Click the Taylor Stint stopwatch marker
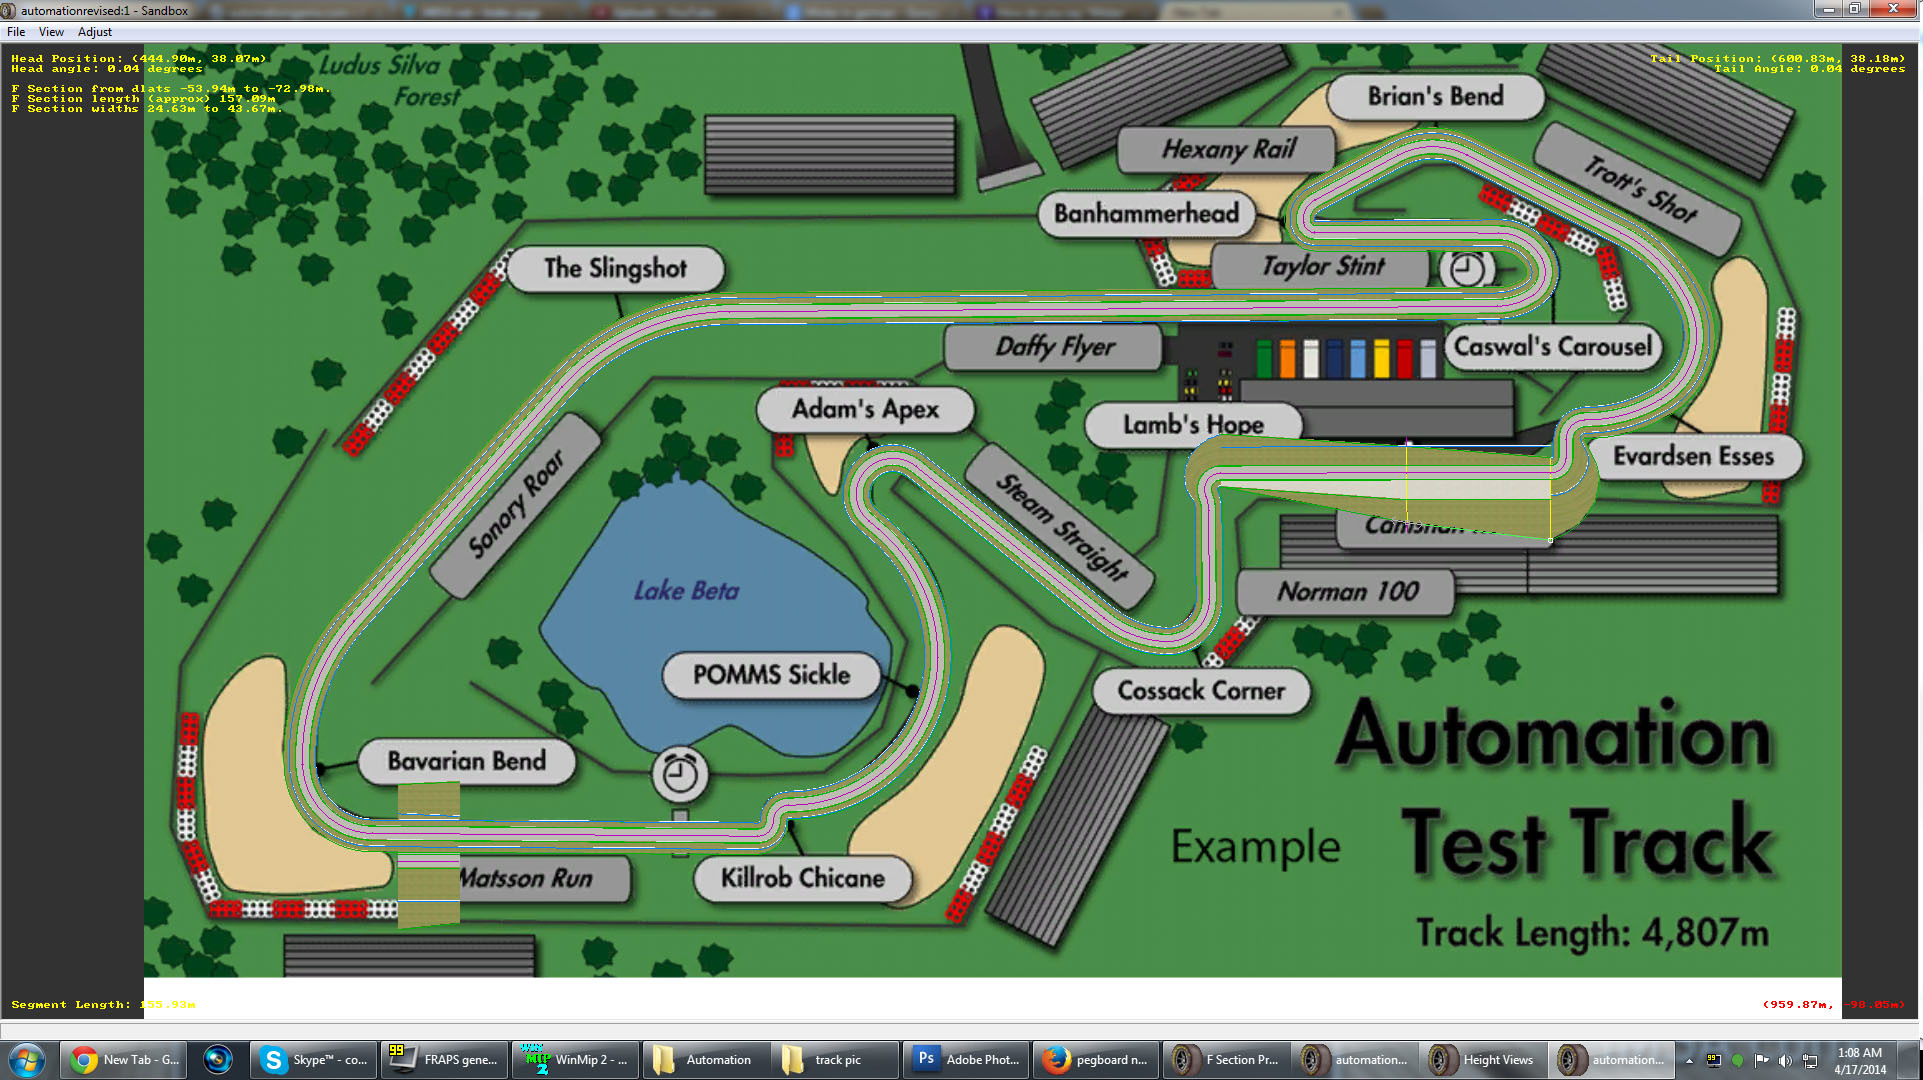1923x1080 pixels. [x=1467, y=268]
